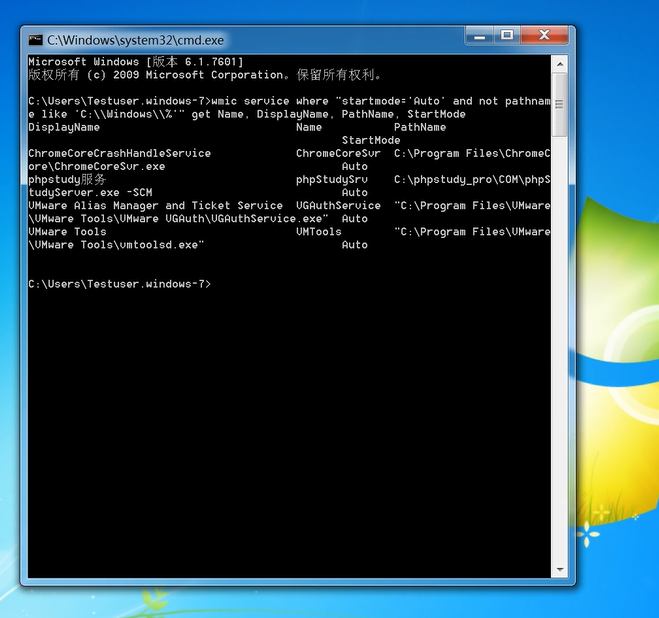Click the console scrollbar down arrow
The height and width of the screenshot is (618, 659).
click(x=559, y=571)
